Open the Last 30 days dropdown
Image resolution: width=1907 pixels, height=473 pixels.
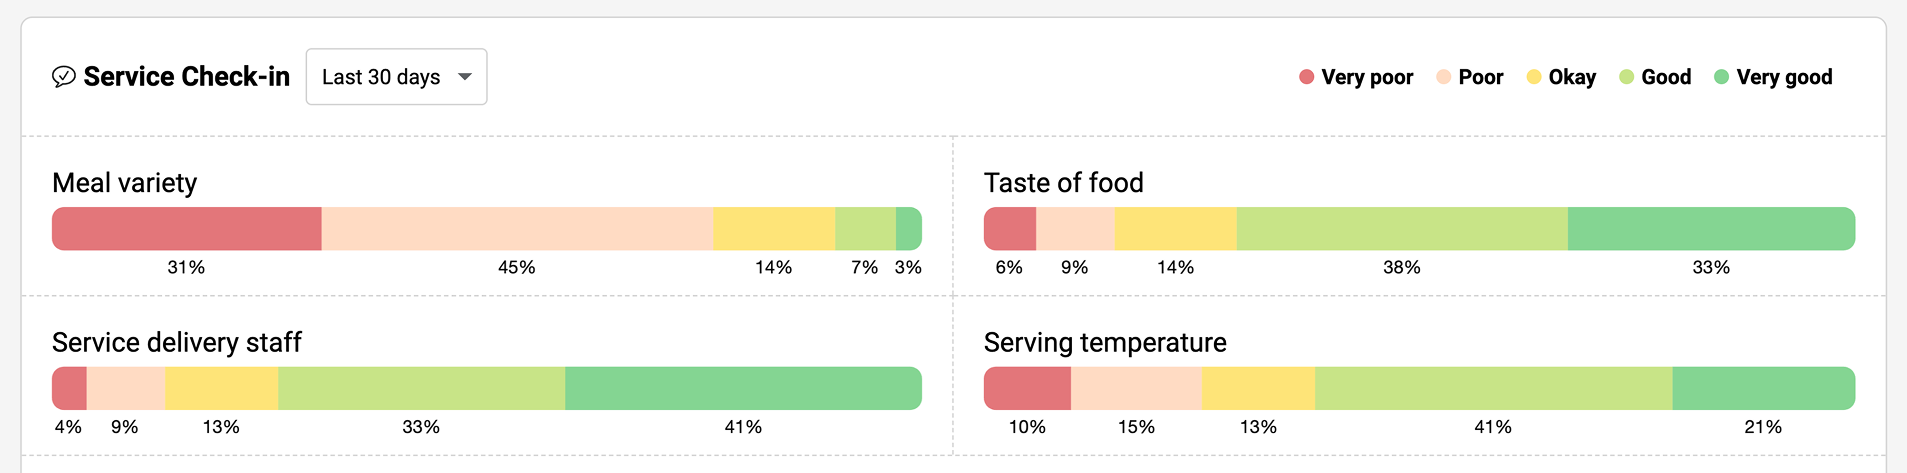(x=396, y=77)
